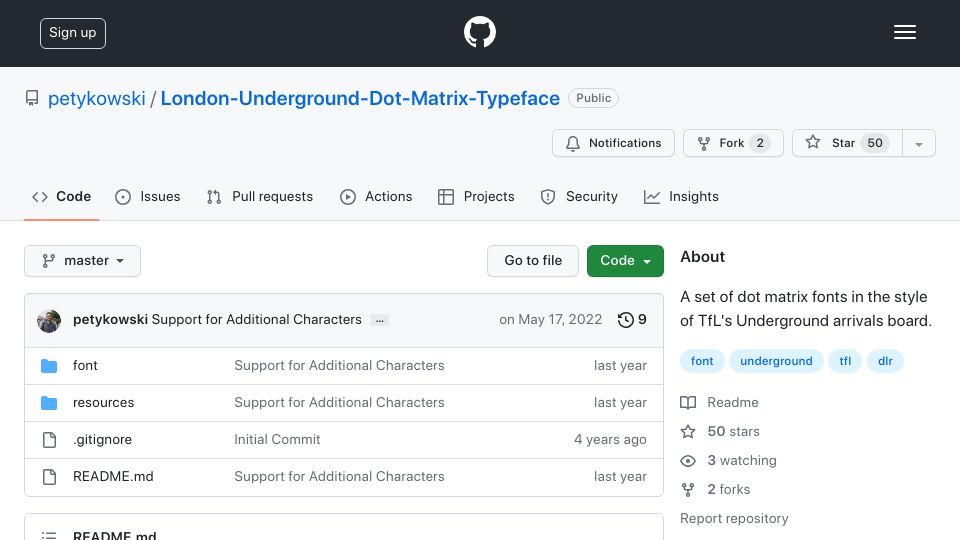Click the Public visibility badge
Image resolution: width=960 pixels, height=540 pixels.
pyautogui.click(x=593, y=98)
